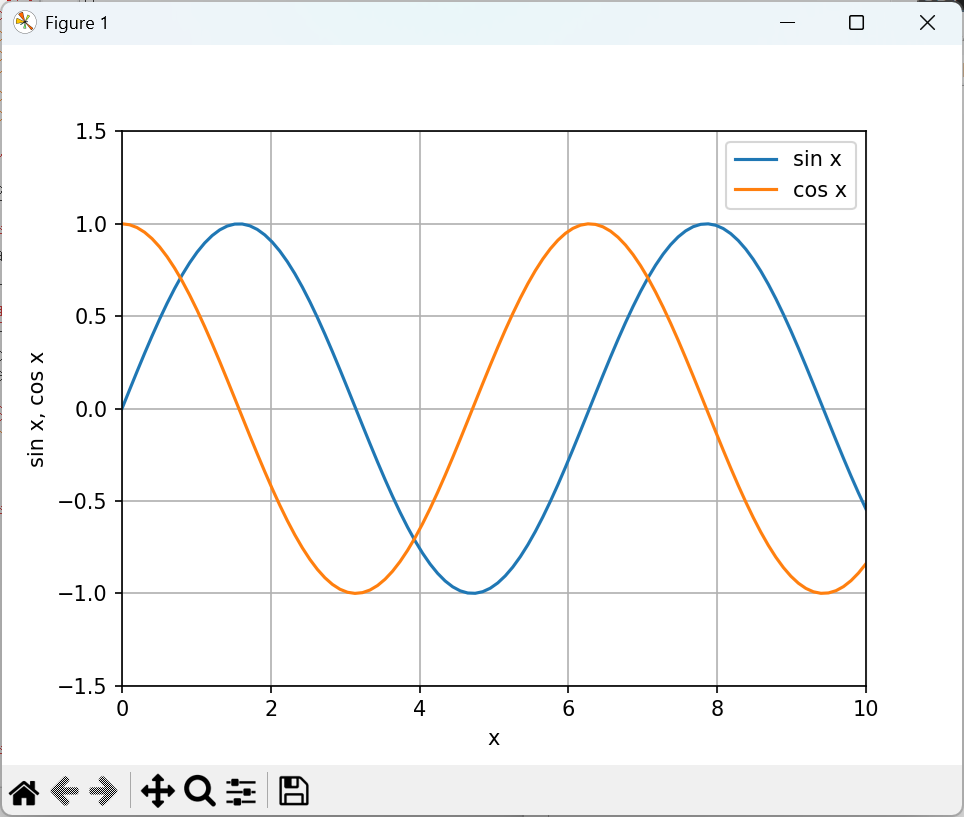The height and width of the screenshot is (817, 964).
Task: Click the "Figure 1" window title text
Action: pos(76,23)
